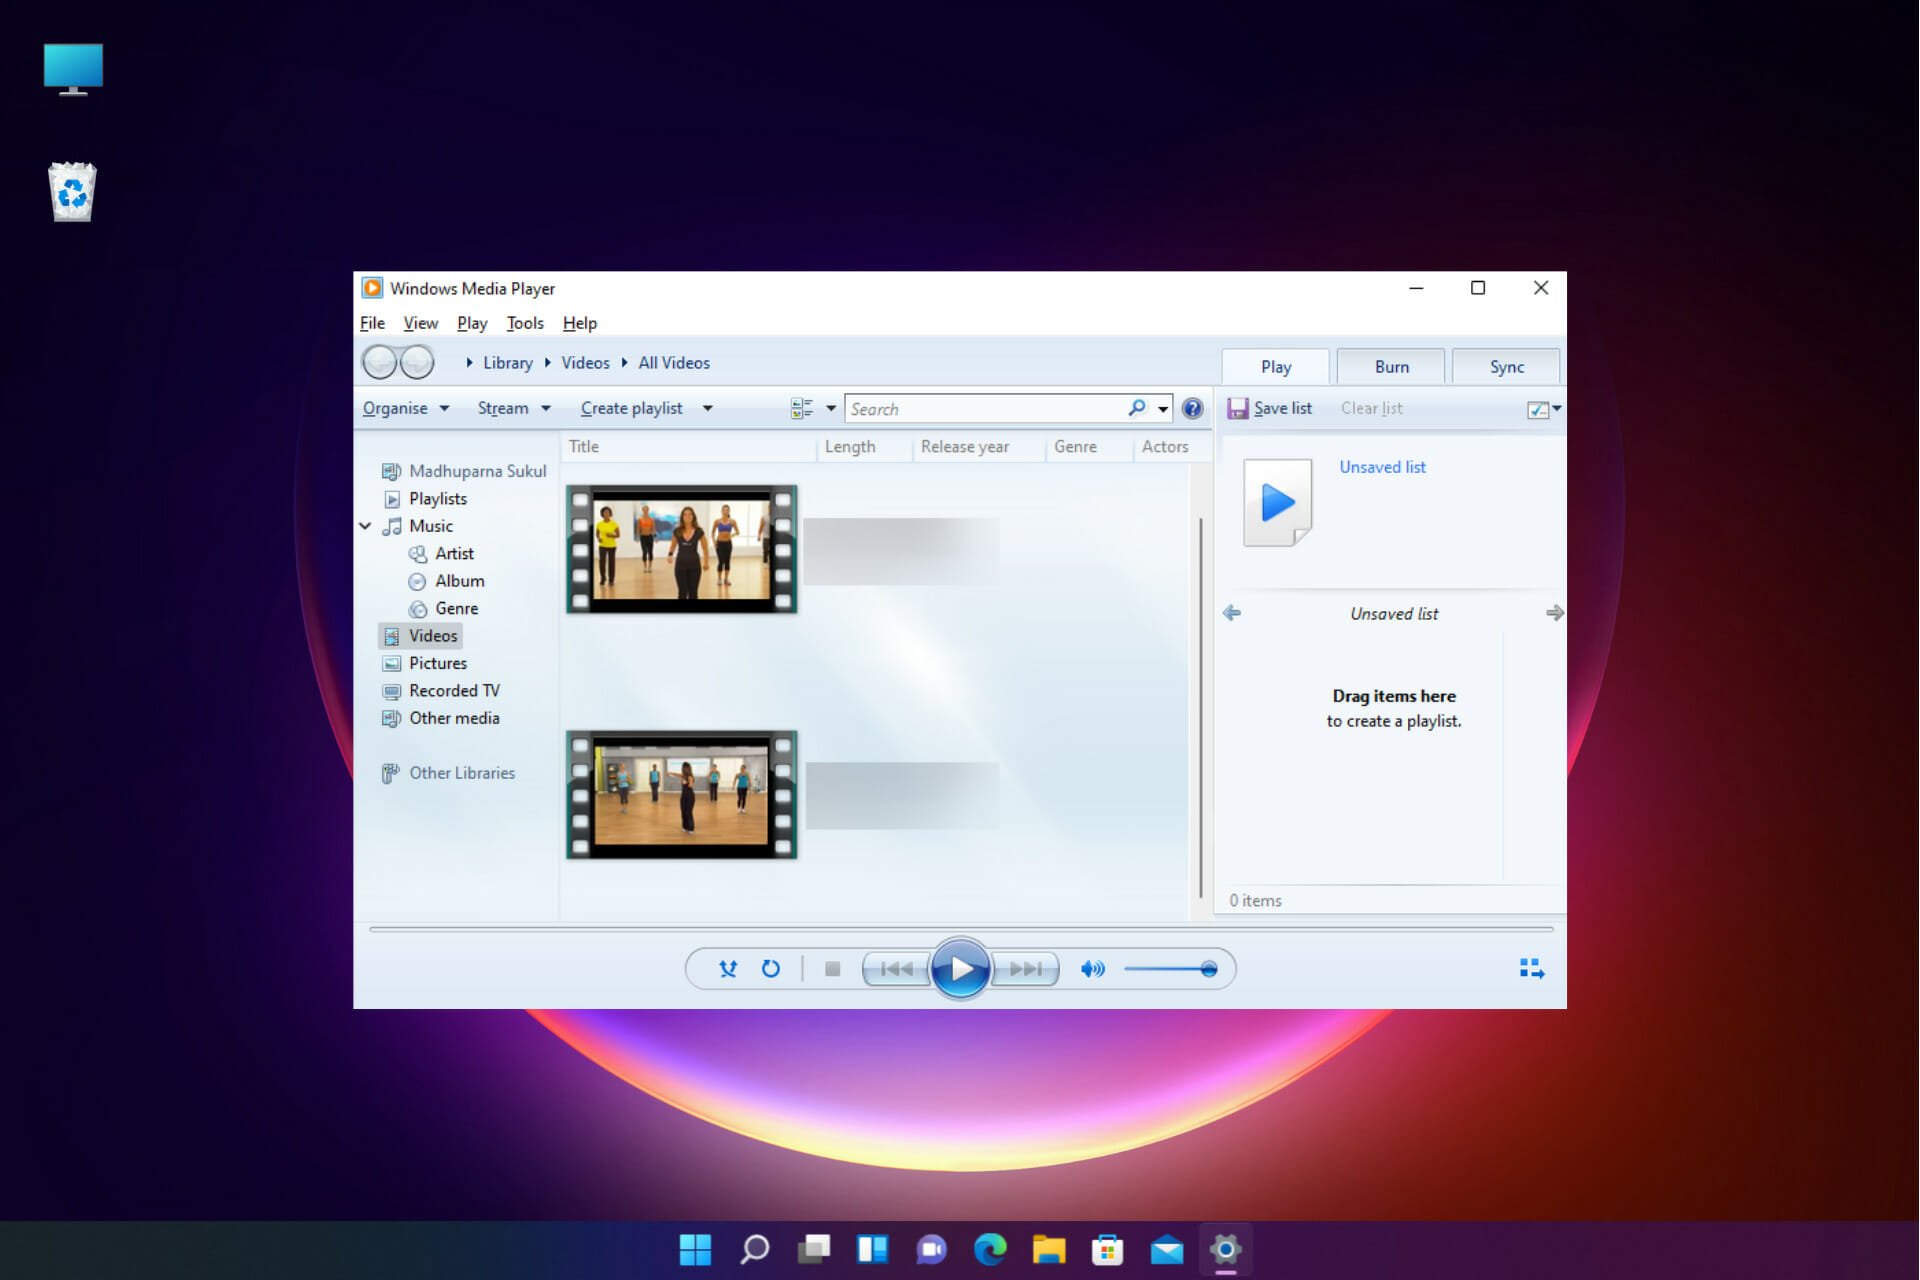The image size is (1920, 1280).
Task: Open the Recycle Bin desktop icon
Action: click(72, 191)
